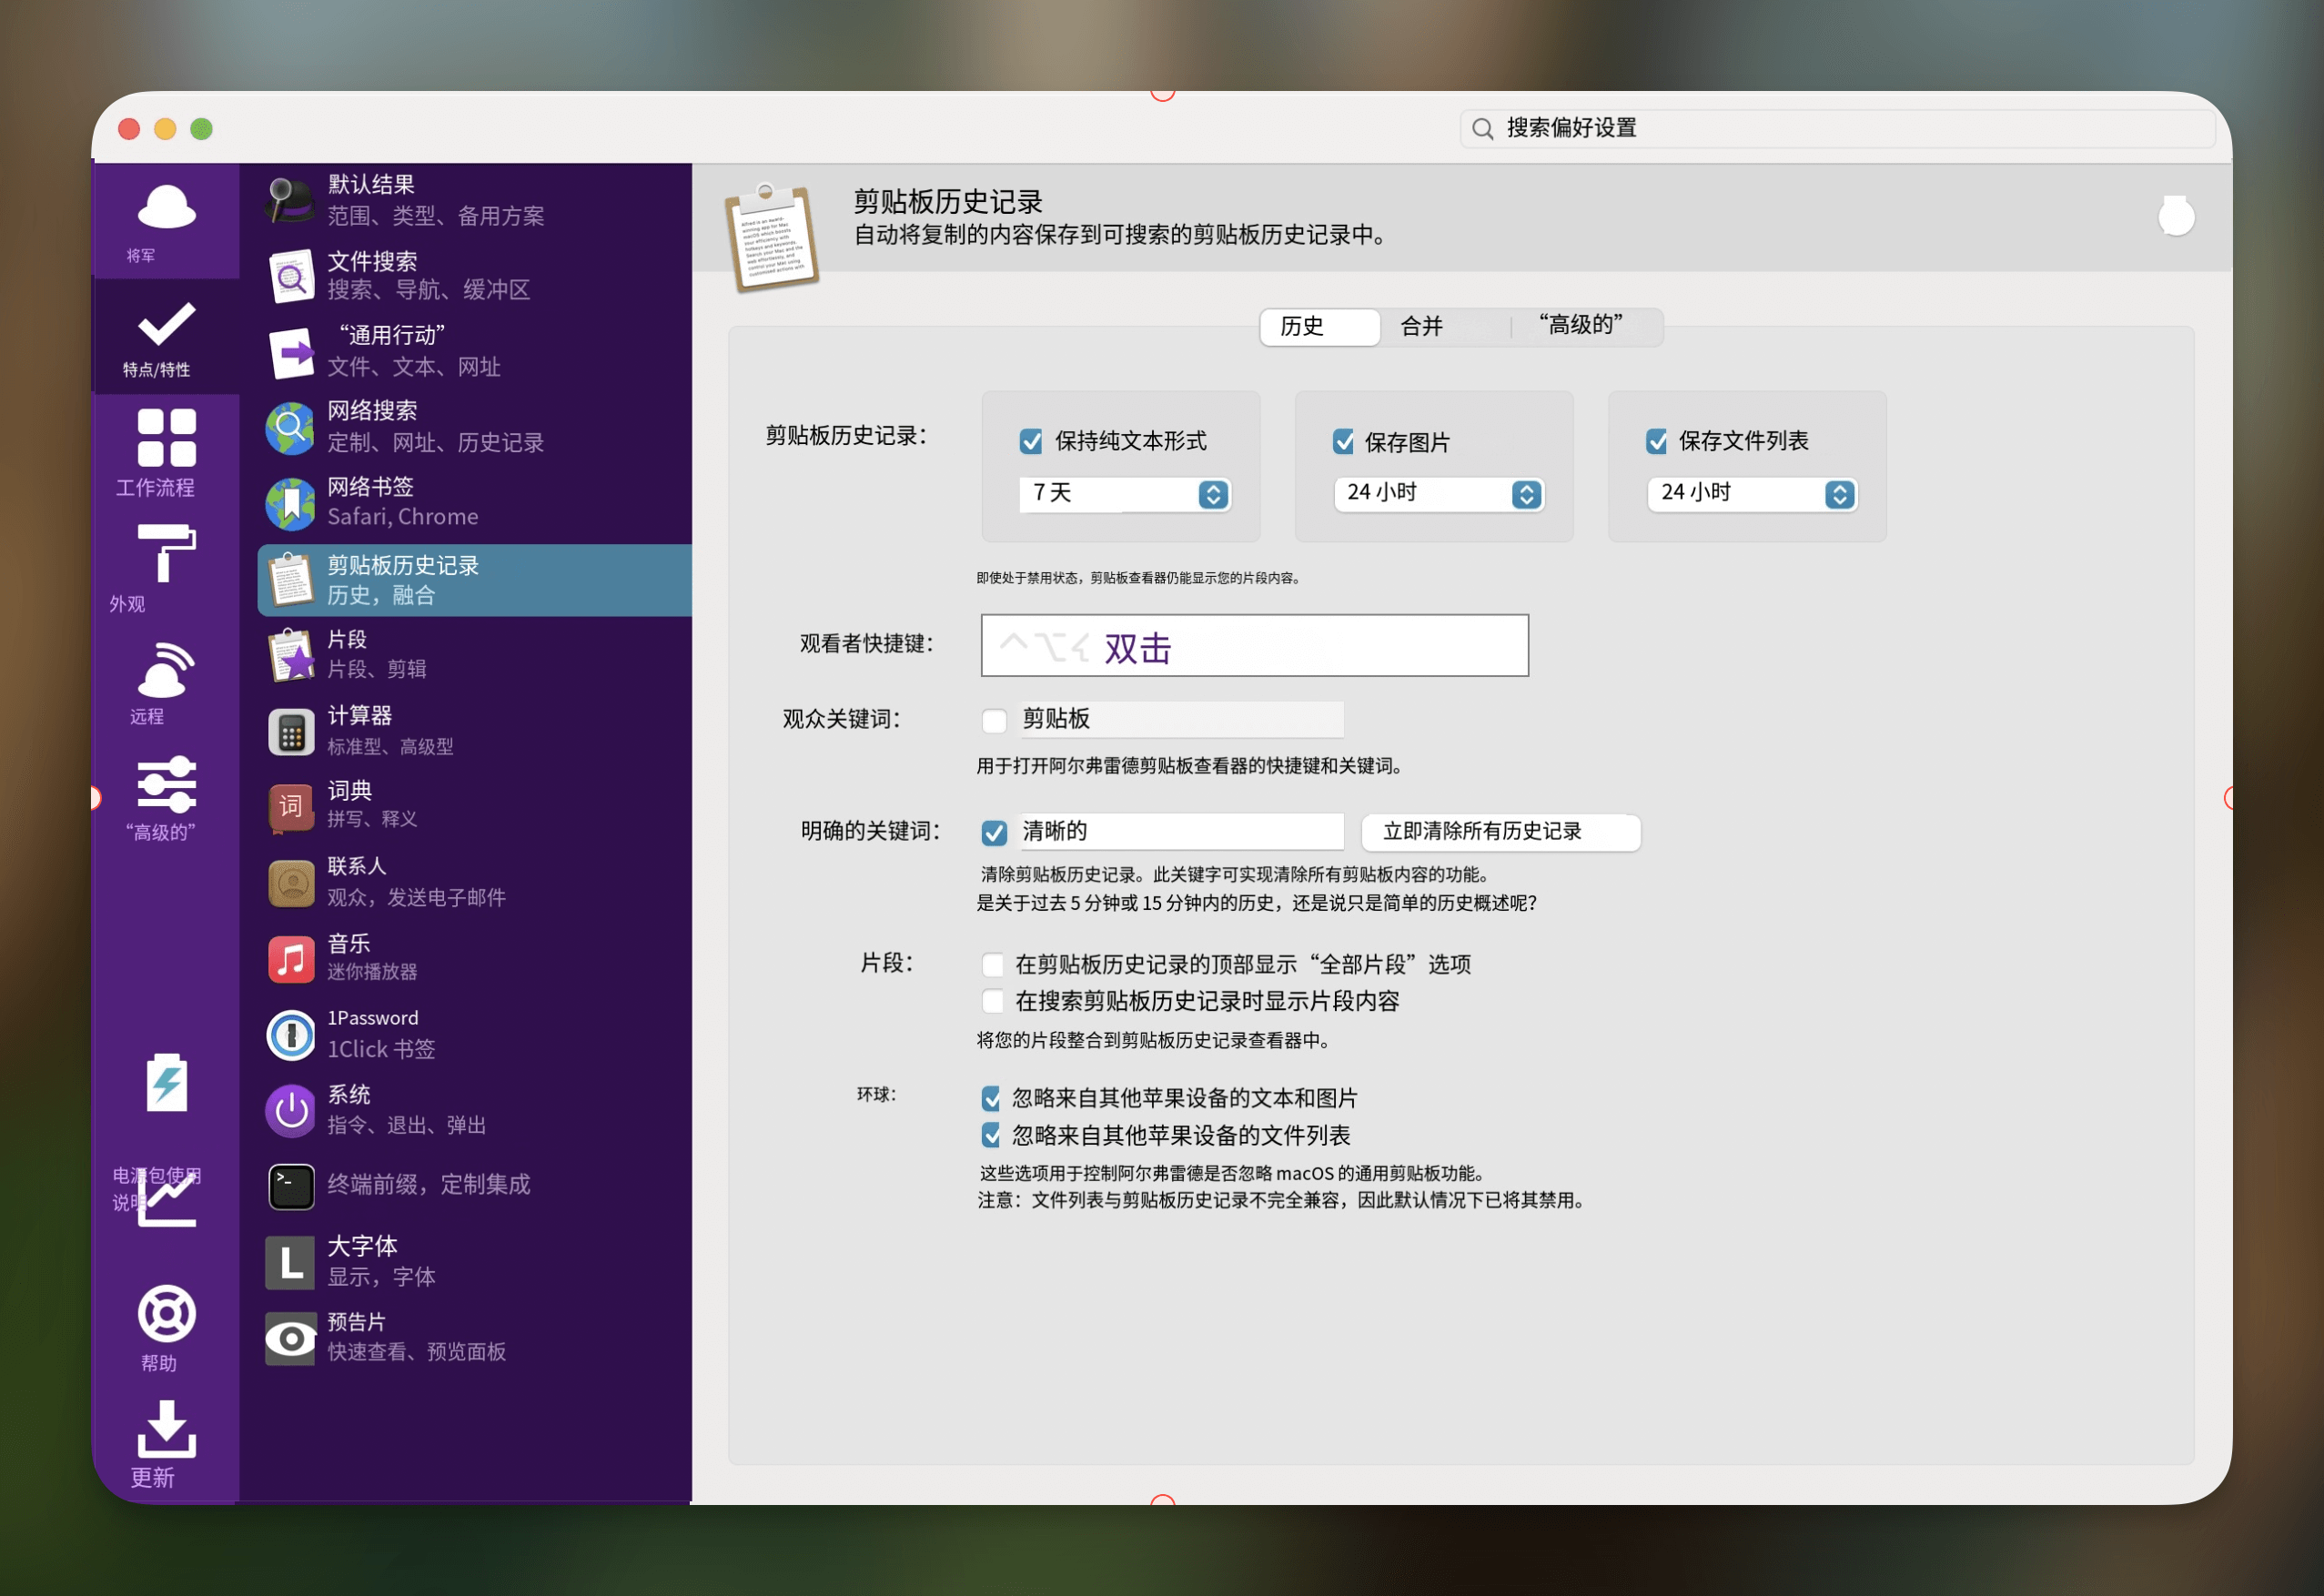
Task: Click the 帮助 lifebuoy help icon
Action: [x=166, y=1314]
